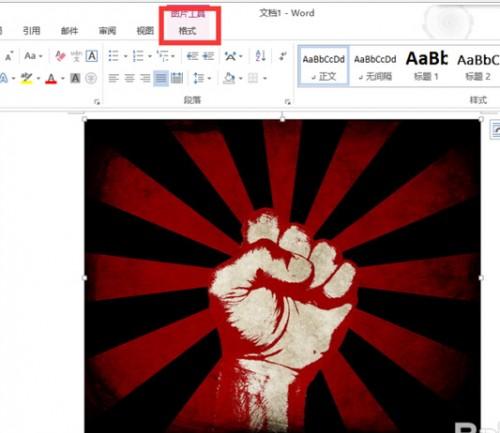500x433 pixels.
Task: Open the Font dialog launcher
Action: 97,102
